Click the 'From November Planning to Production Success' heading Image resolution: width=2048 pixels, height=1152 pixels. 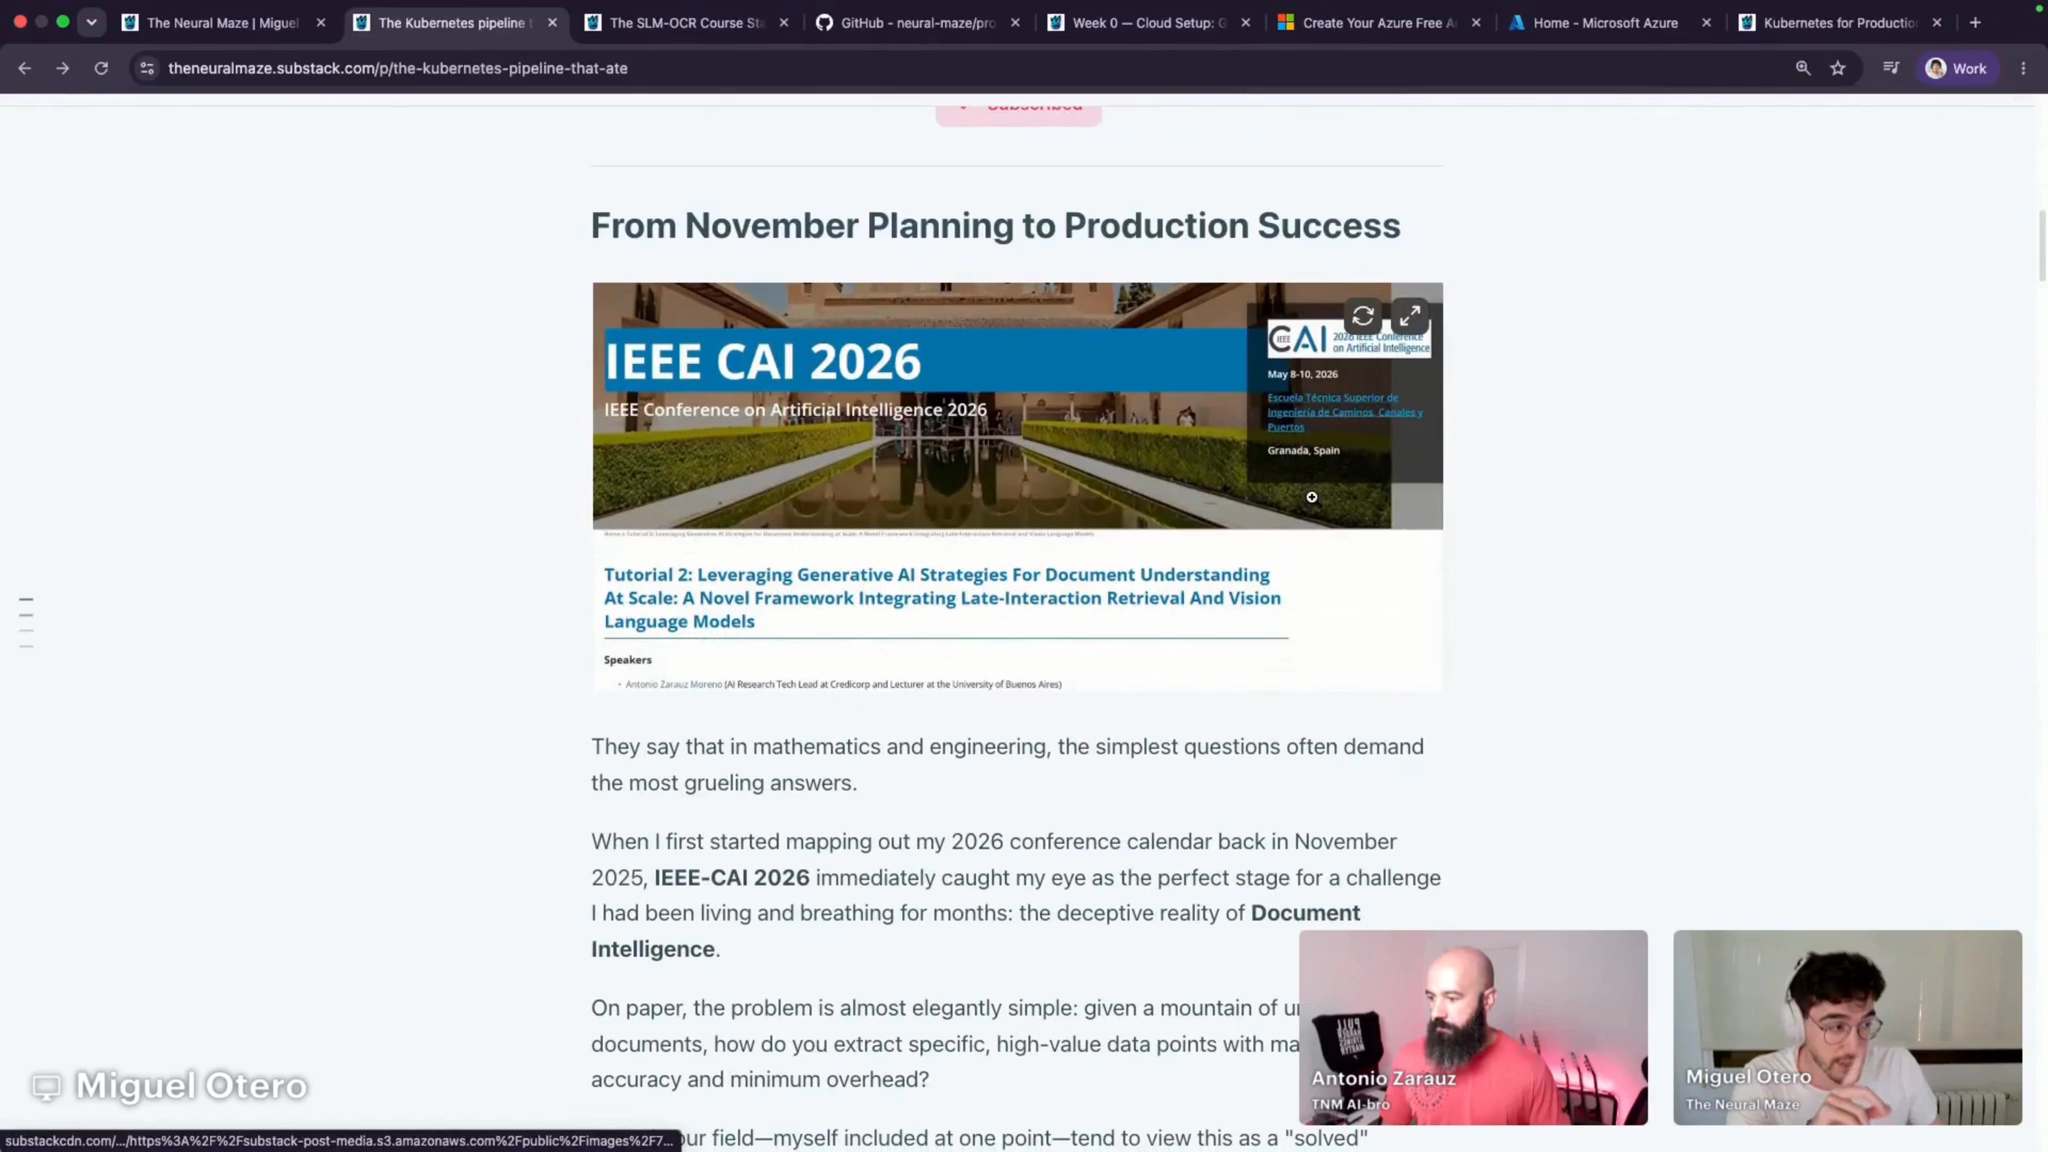point(995,226)
